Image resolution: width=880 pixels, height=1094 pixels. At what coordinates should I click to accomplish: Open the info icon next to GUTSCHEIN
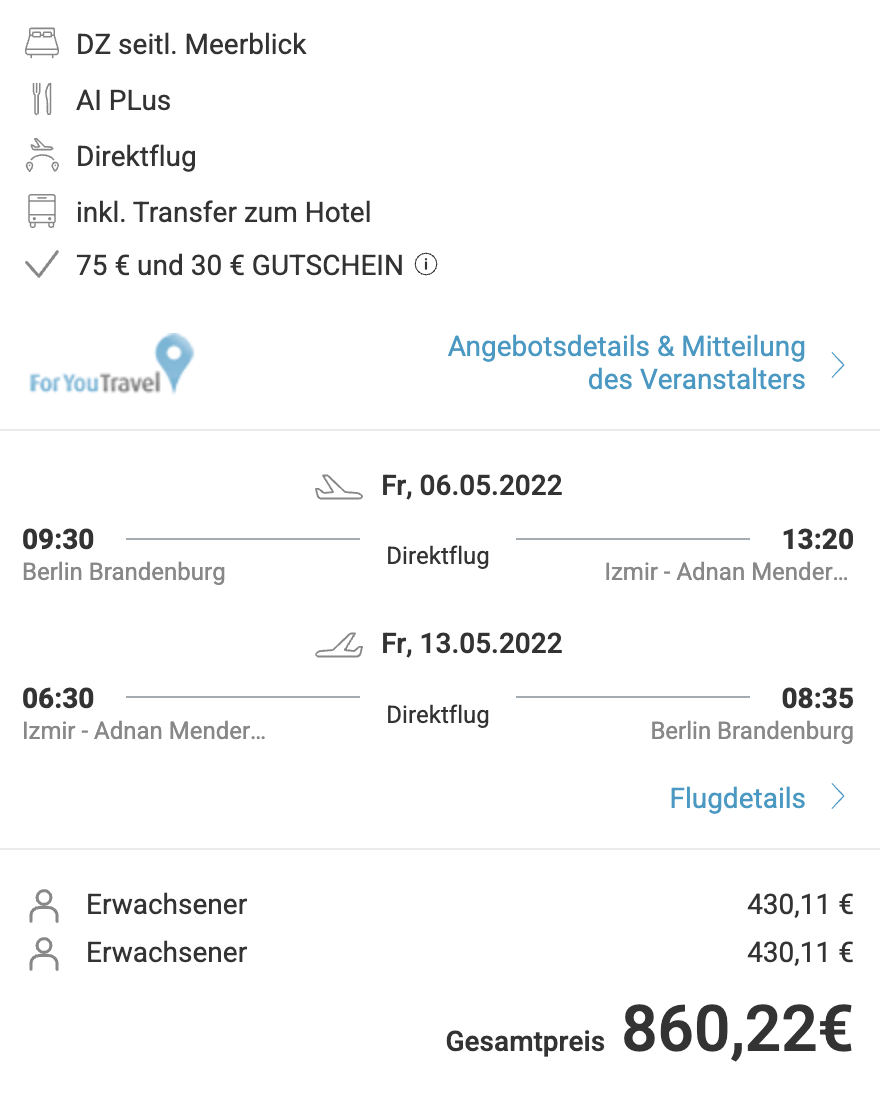click(x=426, y=264)
